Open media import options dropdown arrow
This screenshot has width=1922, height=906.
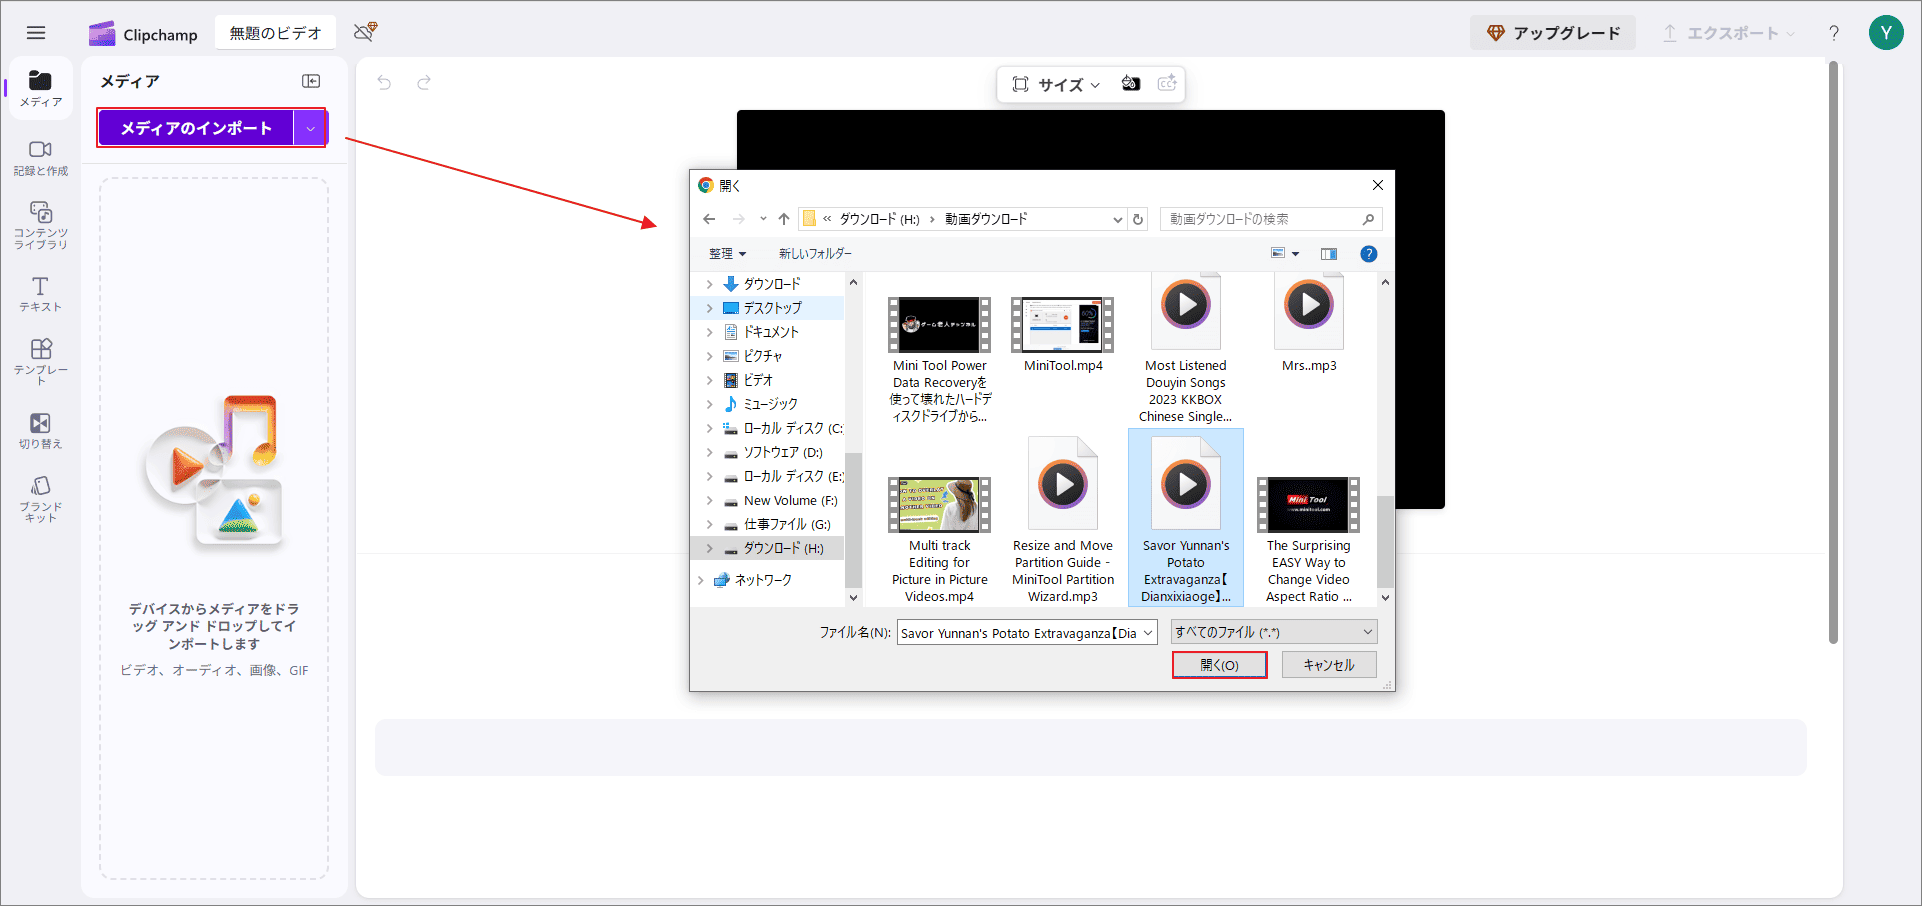(x=311, y=128)
